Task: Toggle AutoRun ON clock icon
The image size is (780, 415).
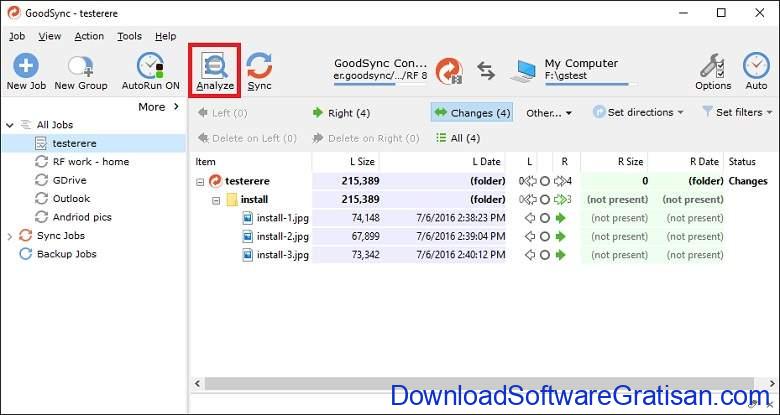Action: tap(150, 66)
